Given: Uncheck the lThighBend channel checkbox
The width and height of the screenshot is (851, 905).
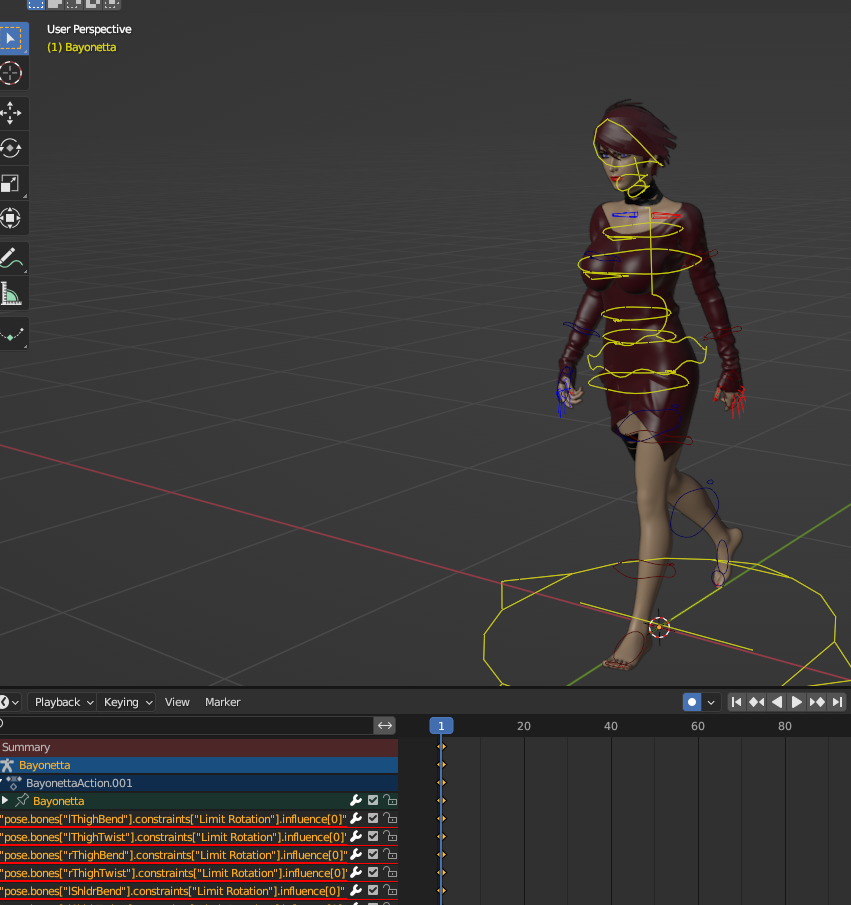Looking at the screenshot, I should tap(373, 818).
